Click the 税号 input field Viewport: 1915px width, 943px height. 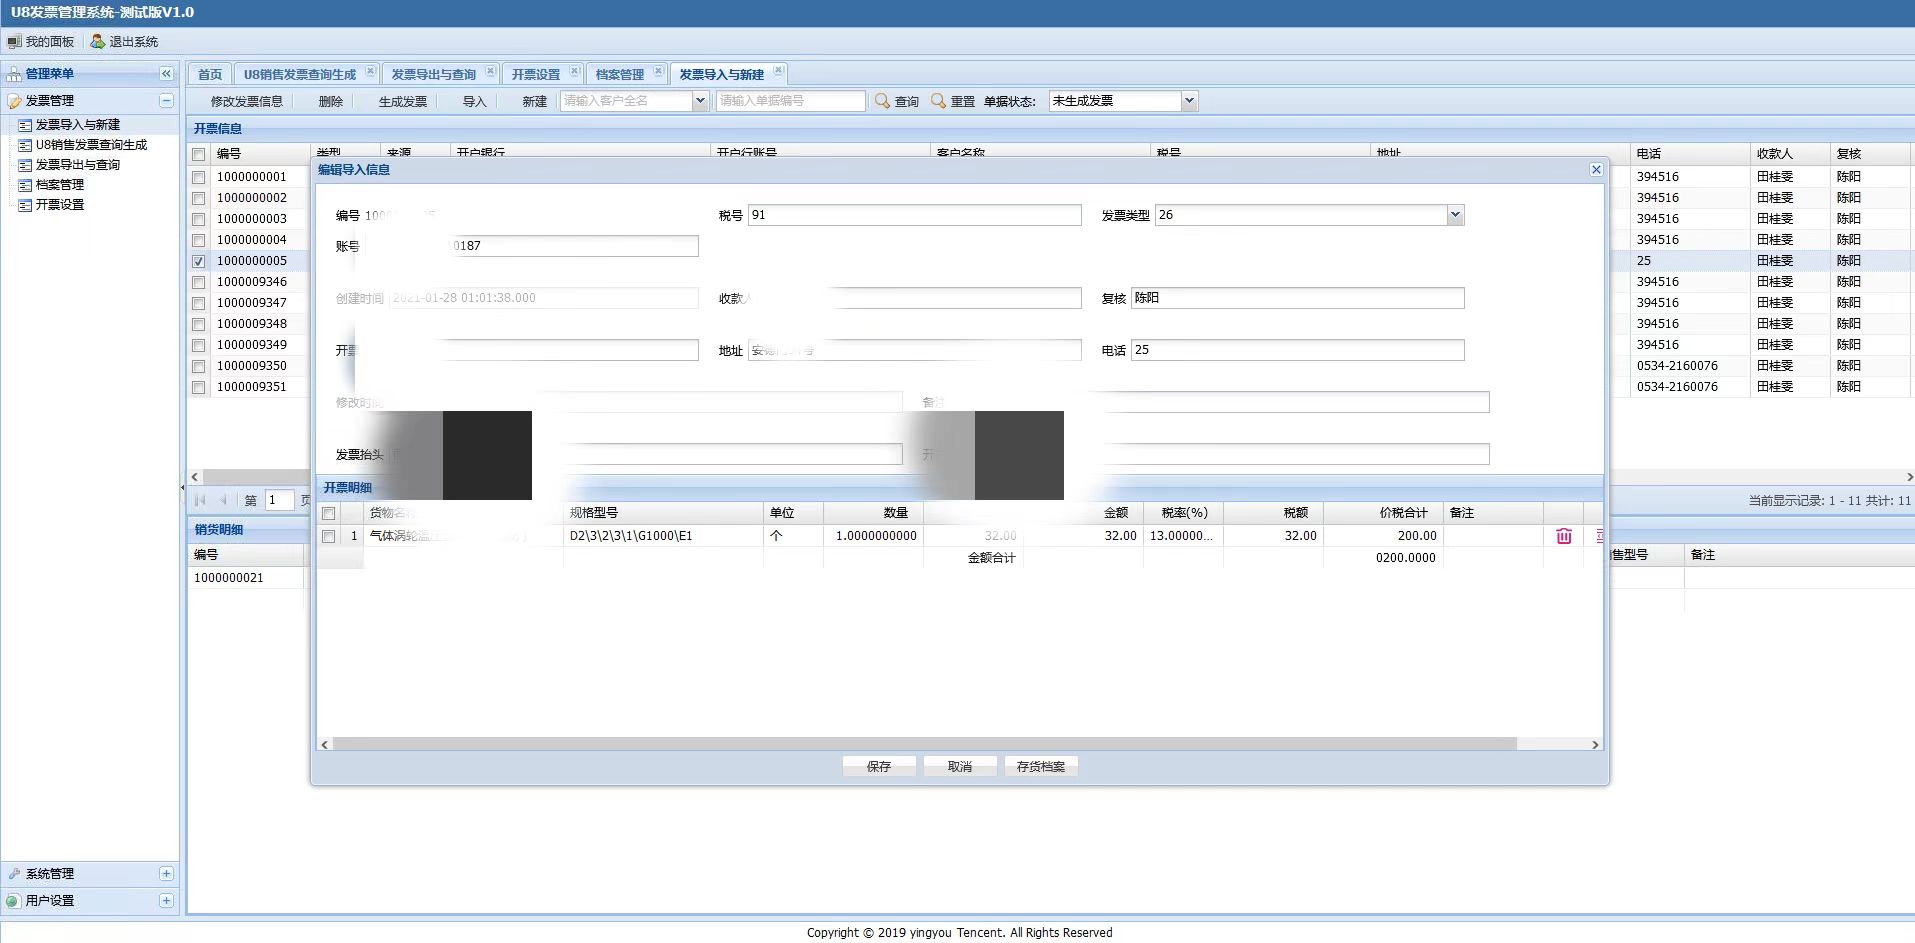pyautogui.click(x=914, y=215)
